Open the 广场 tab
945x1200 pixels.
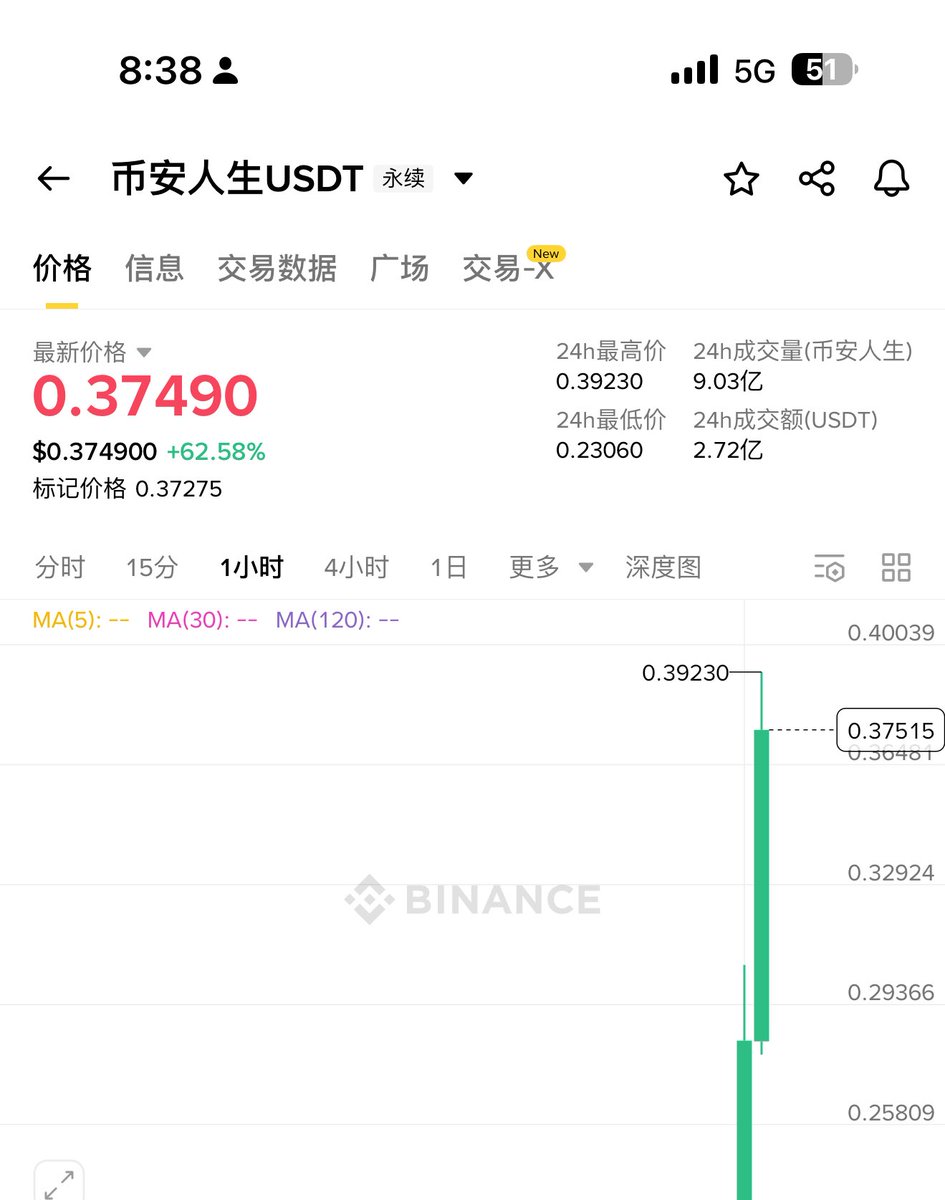pyautogui.click(x=399, y=268)
